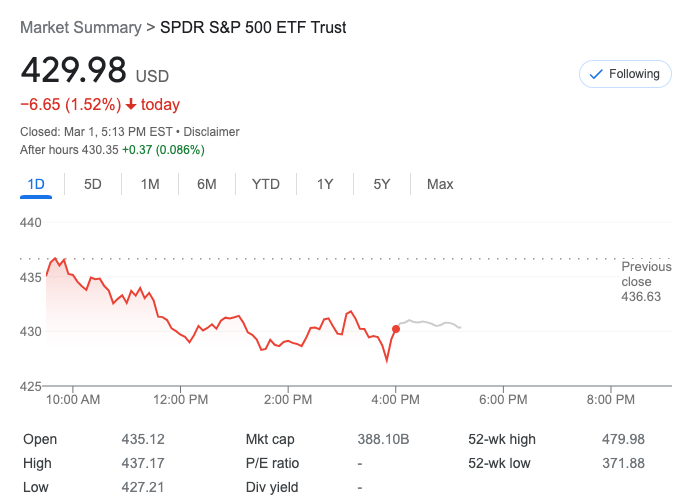Click the 429.98 price figure

74,71
